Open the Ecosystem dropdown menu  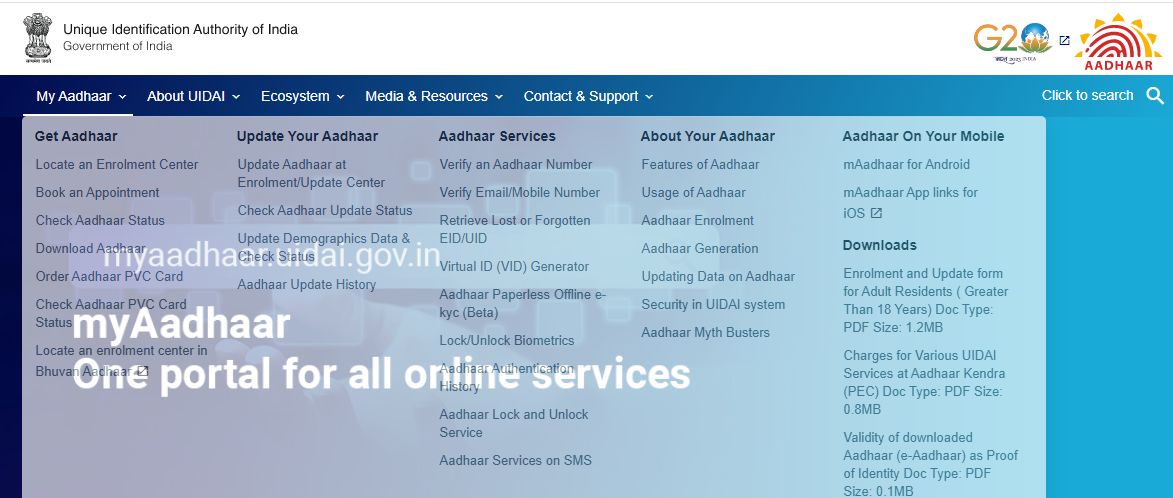(x=302, y=96)
